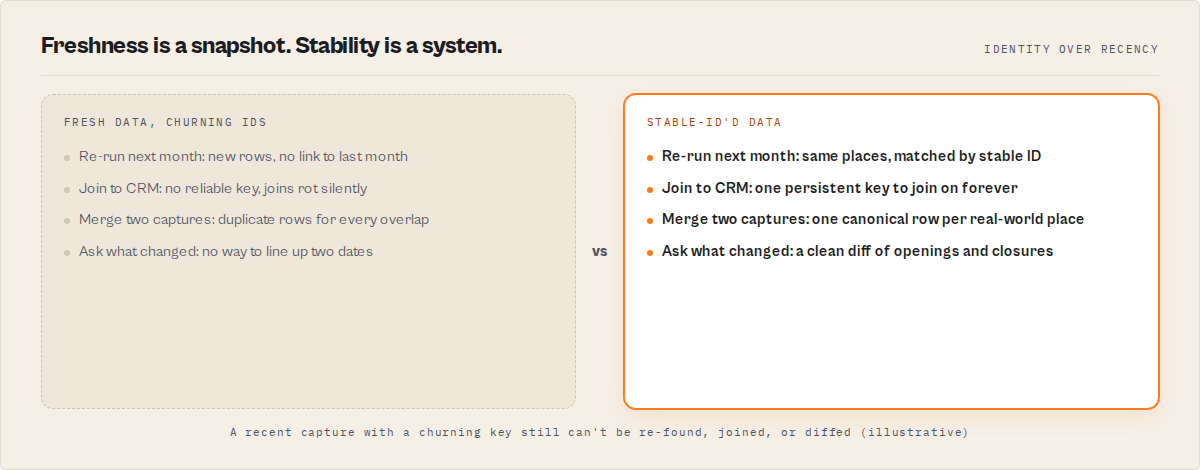Click the footer caption about churning key

[x=599, y=433]
